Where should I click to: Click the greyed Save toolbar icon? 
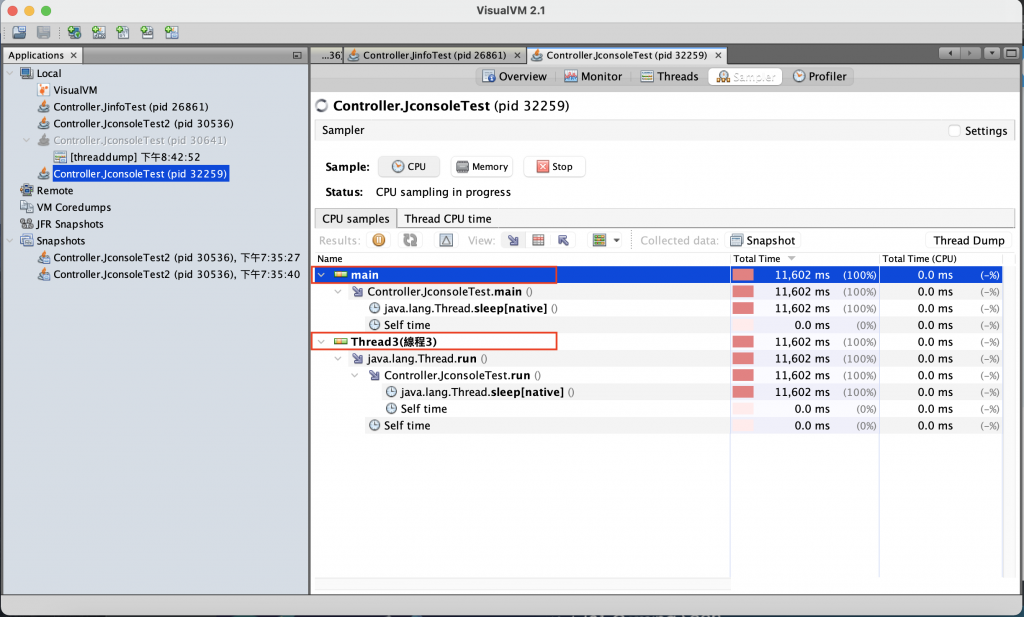[44, 32]
